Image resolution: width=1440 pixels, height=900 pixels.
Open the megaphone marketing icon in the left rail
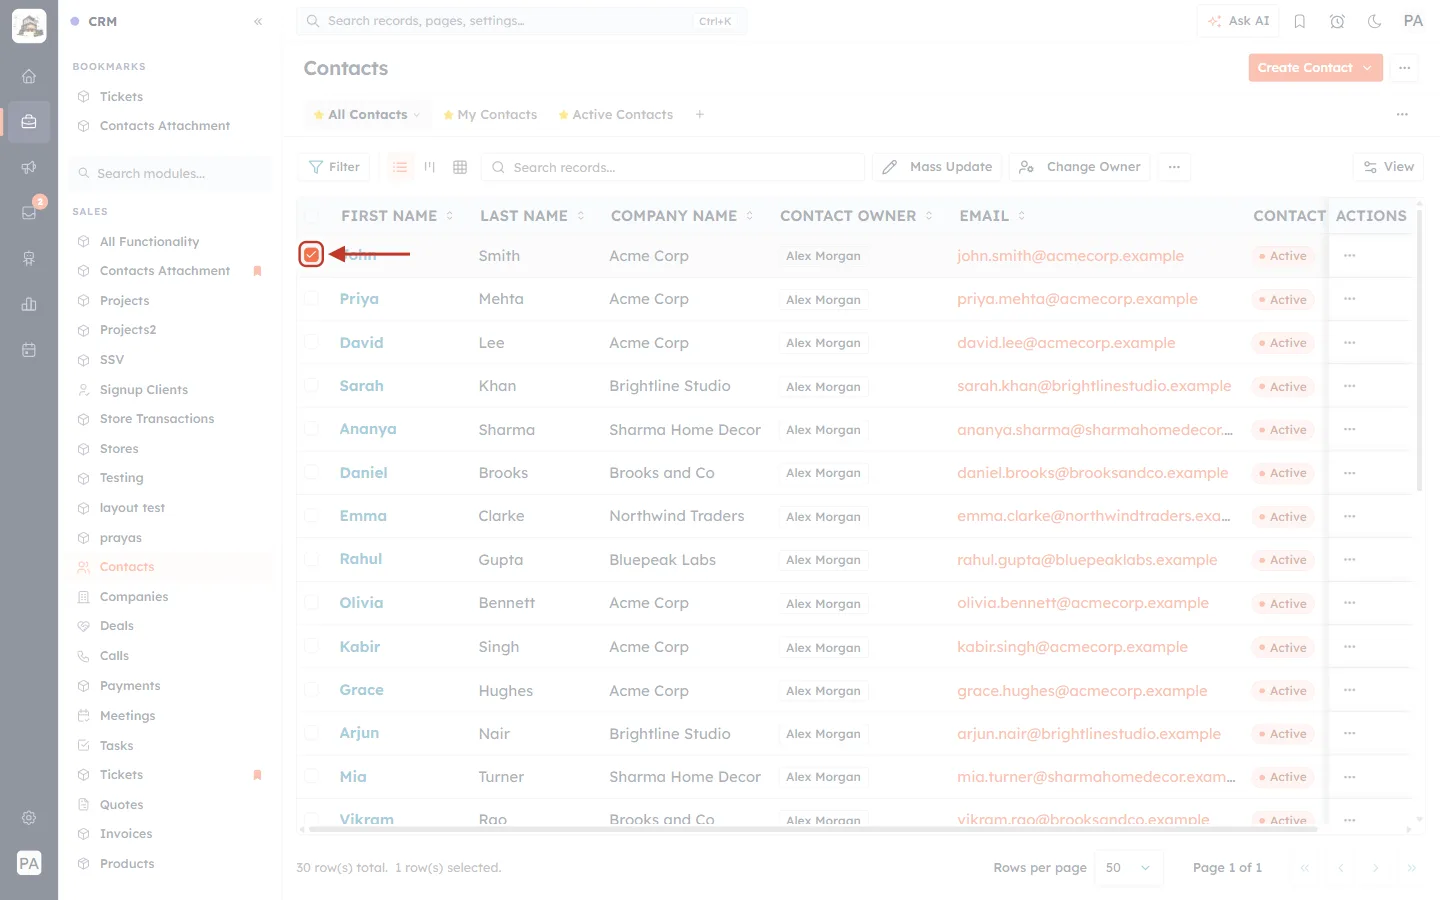point(29,167)
